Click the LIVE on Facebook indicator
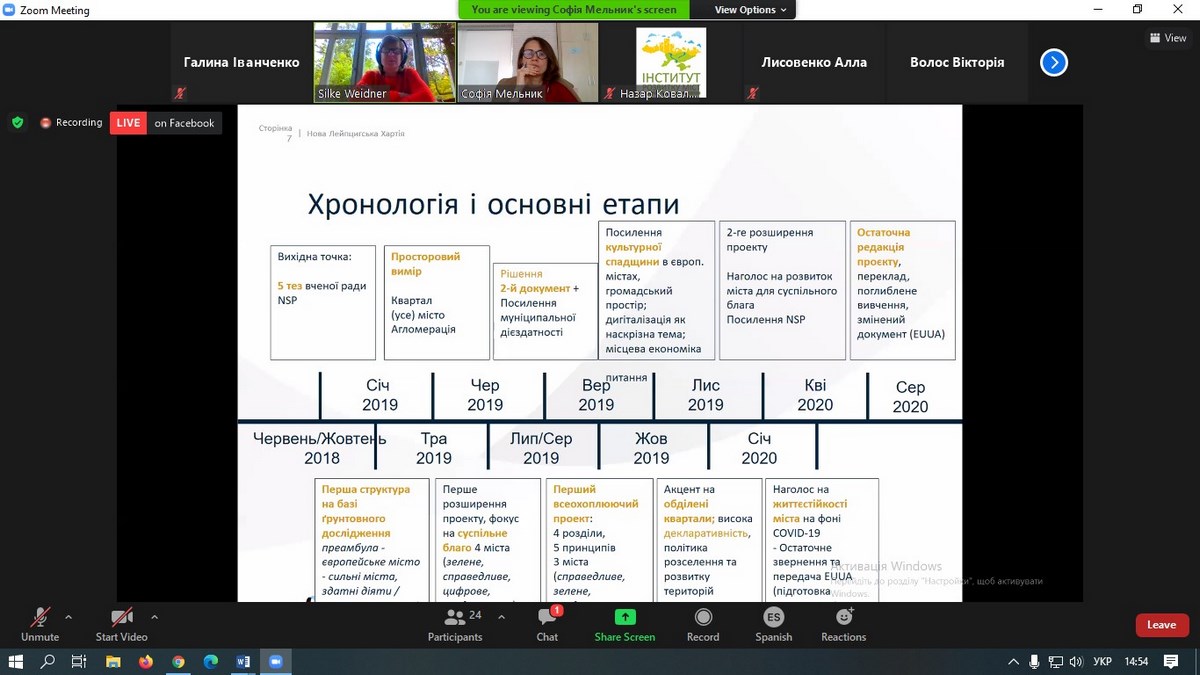The width and height of the screenshot is (1200, 675). [x=166, y=123]
